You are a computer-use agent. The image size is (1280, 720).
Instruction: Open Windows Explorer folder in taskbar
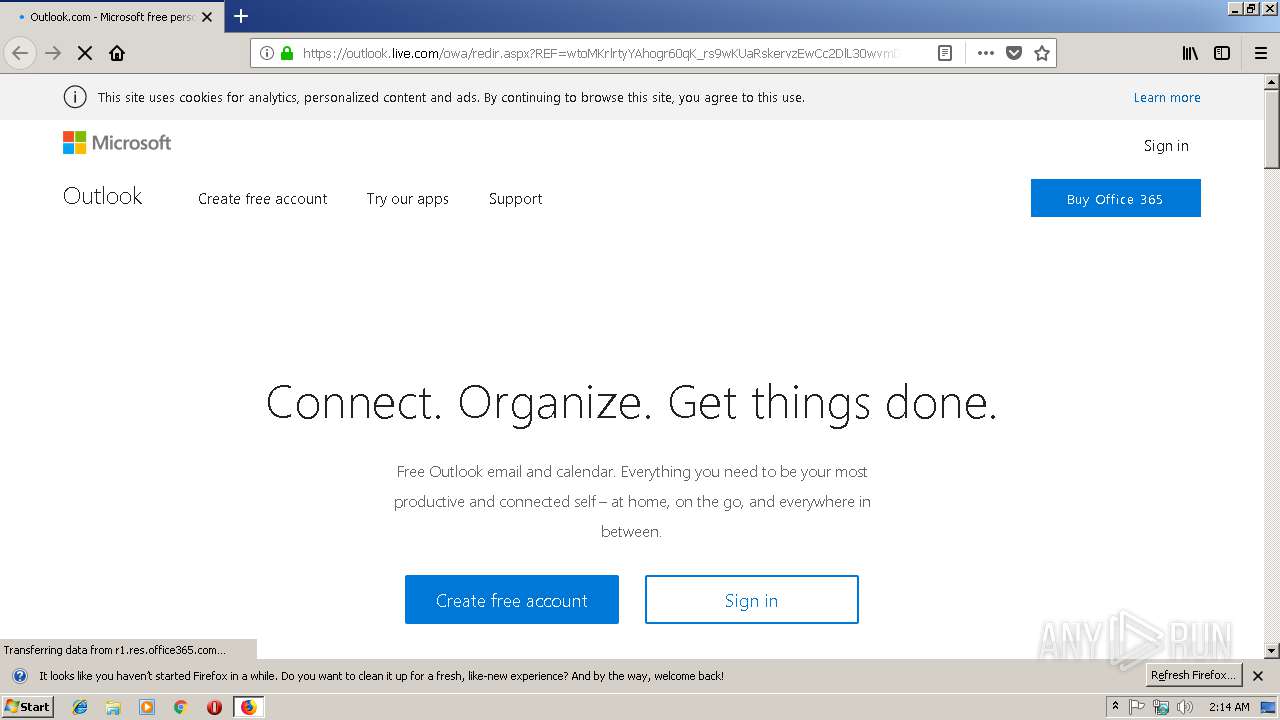tap(113, 707)
